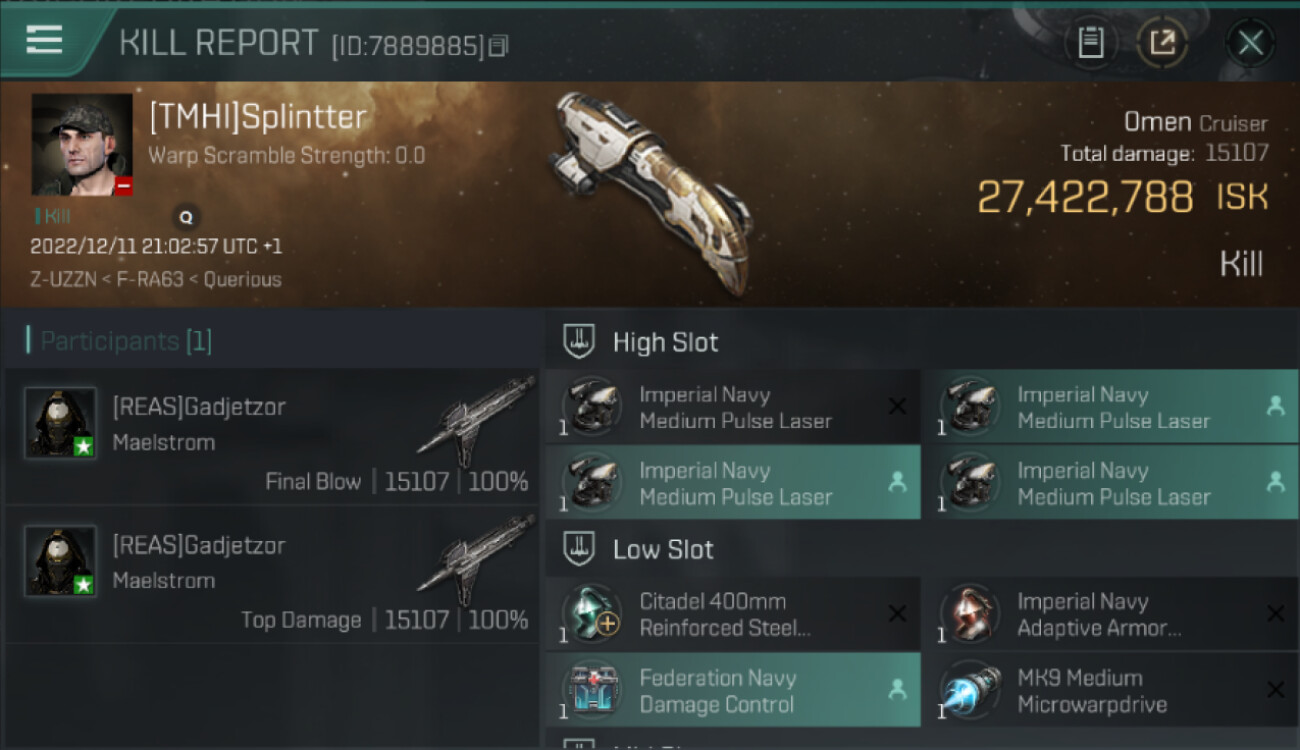Viewport: 1300px width, 750px height.
Task: Click MK9 Medium Microwarpdrive module
Action: tap(1111, 690)
